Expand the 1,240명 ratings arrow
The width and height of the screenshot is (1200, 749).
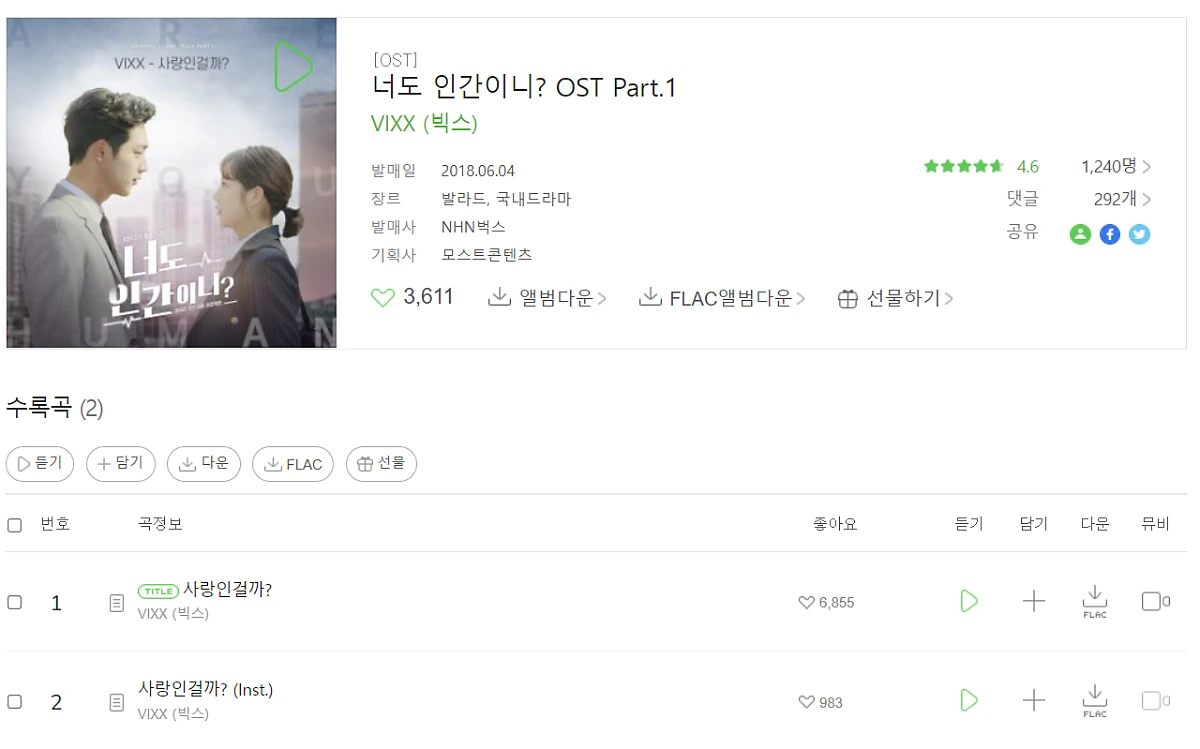(x=1146, y=167)
